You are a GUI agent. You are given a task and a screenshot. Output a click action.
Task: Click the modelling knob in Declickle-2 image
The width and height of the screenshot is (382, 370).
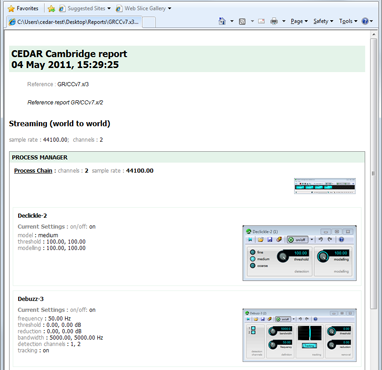click(323, 256)
